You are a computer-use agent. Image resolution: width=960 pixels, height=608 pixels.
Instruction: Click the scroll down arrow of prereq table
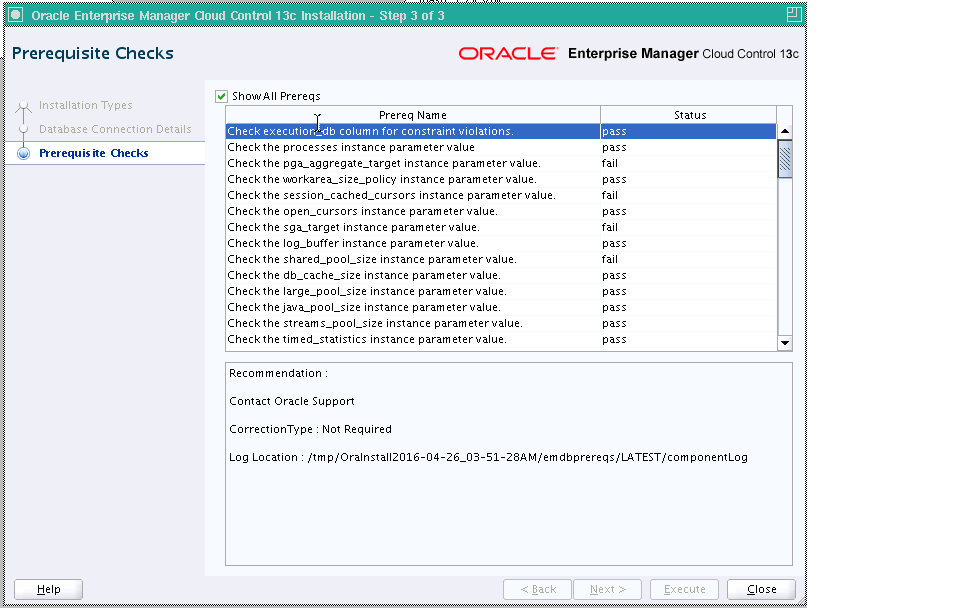point(785,343)
